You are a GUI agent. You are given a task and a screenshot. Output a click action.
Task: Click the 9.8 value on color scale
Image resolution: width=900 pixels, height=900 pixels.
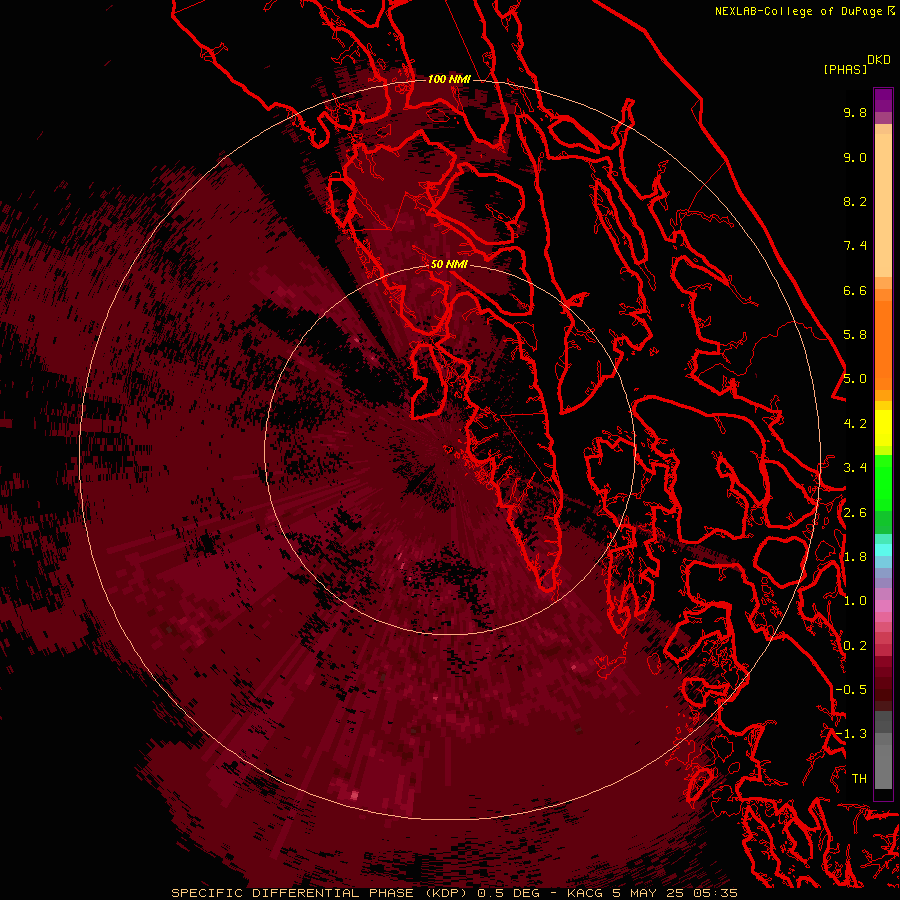[x=855, y=112]
